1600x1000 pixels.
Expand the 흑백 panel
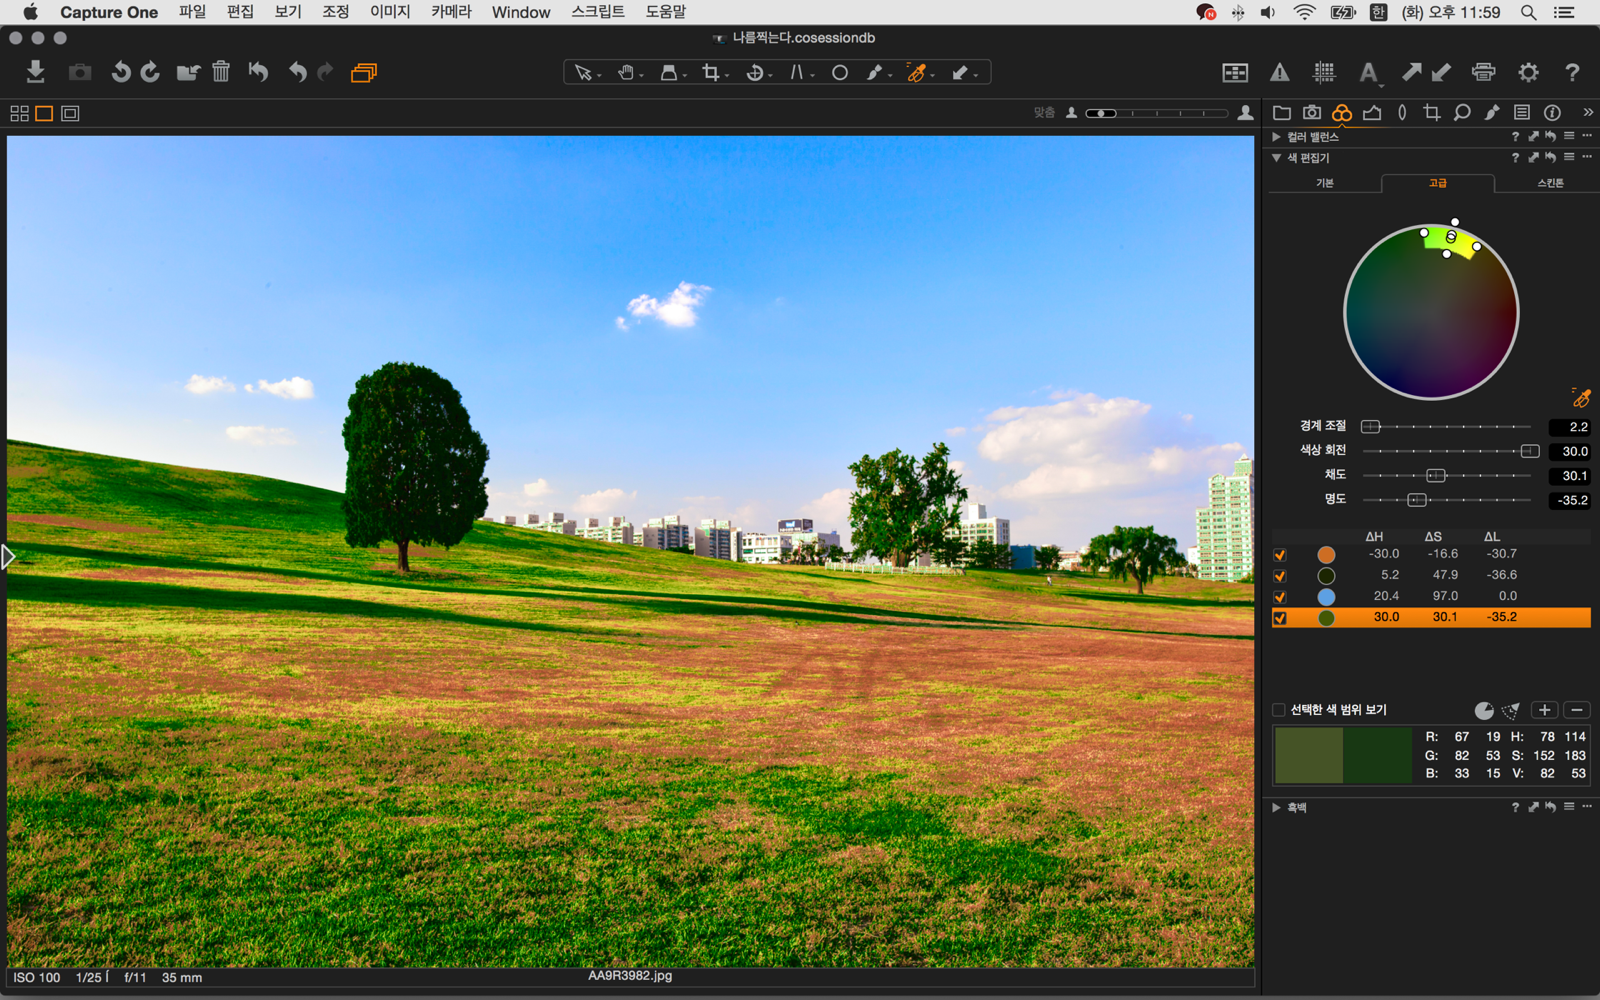[x=1276, y=807]
